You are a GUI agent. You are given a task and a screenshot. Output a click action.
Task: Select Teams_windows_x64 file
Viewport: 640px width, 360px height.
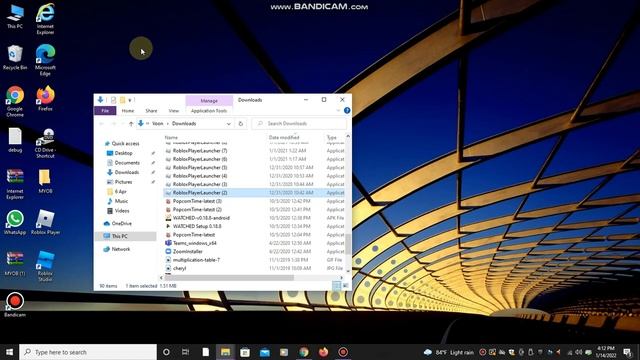pyautogui.click(x=195, y=243)
